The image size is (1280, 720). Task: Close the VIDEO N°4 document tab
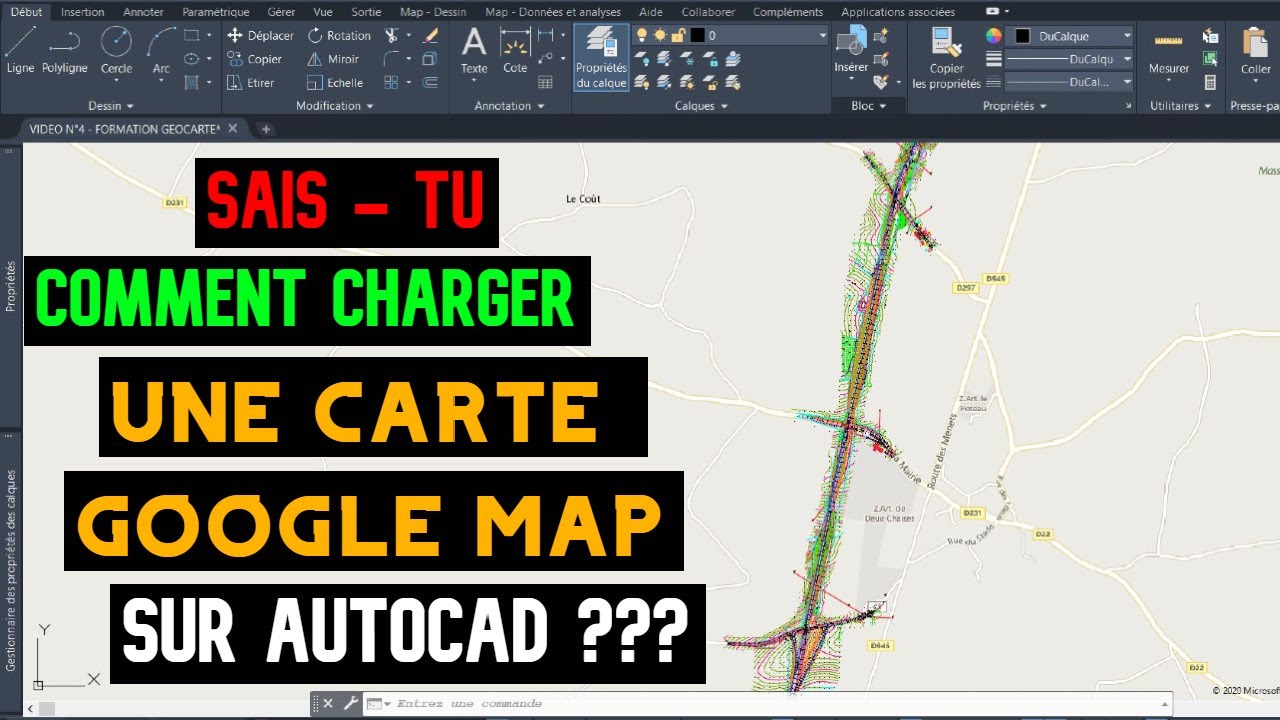tap(234, 129)
